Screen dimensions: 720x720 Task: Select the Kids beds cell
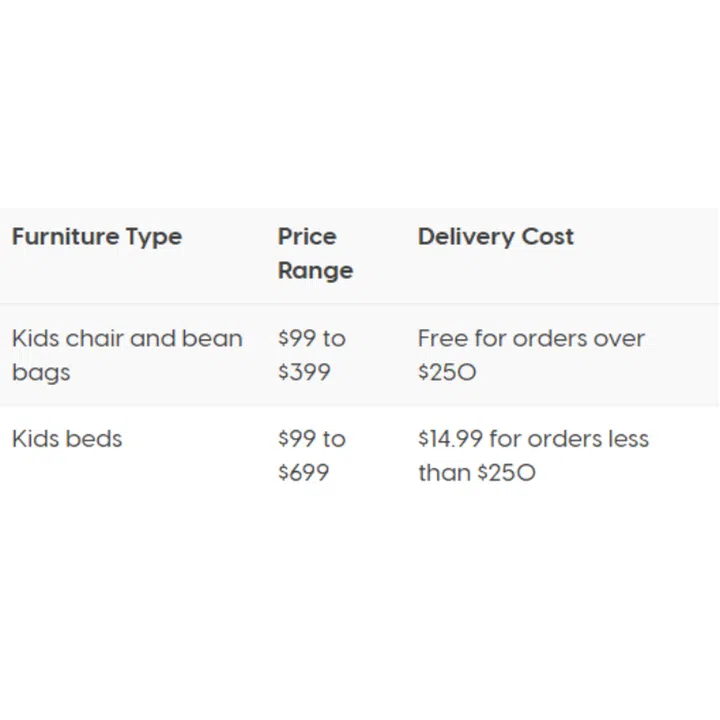[67, 439]
